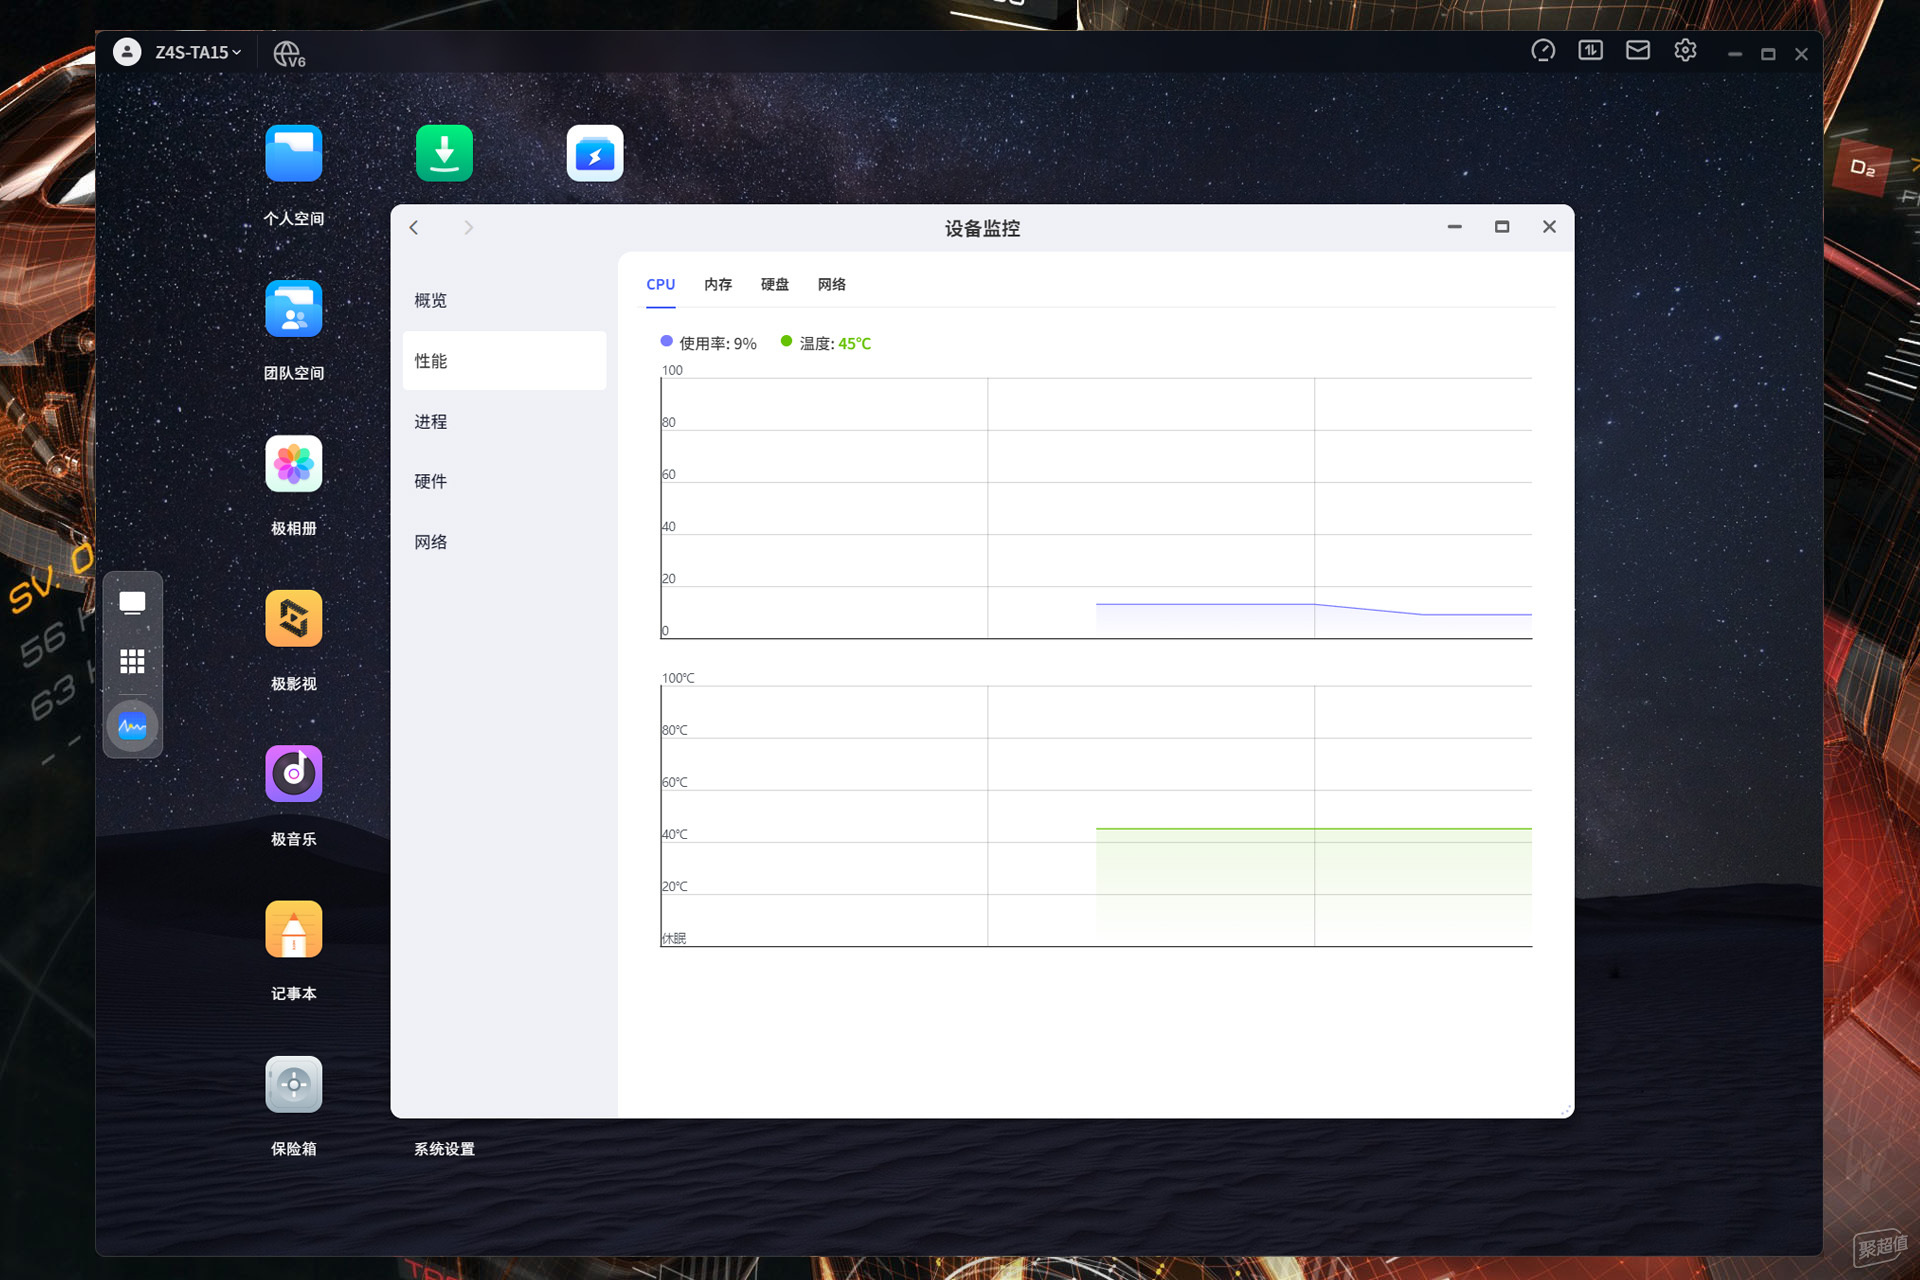Switch to the 内存 tab
This screenshot has height=1280, width=1920.
click(717, 285)
